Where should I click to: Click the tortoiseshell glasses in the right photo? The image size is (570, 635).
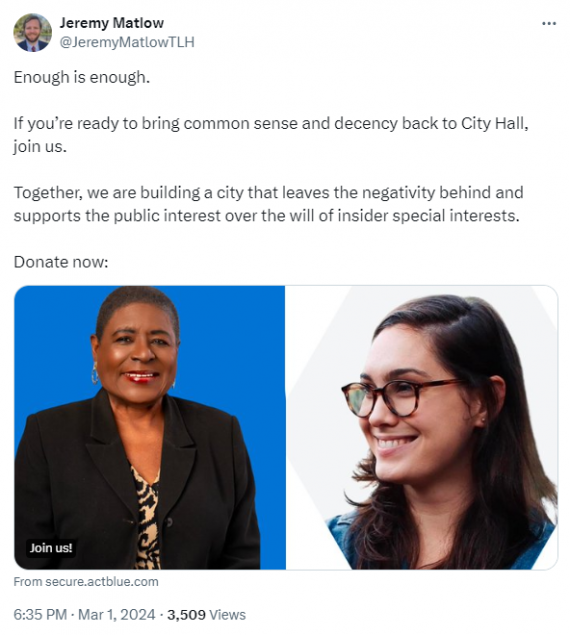click(x=401, y=398)
